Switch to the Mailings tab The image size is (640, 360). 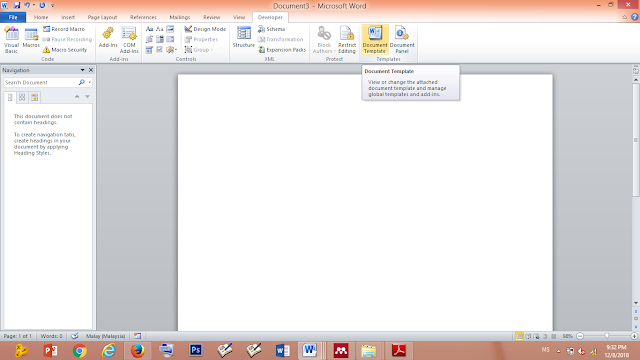pos(180,17)
